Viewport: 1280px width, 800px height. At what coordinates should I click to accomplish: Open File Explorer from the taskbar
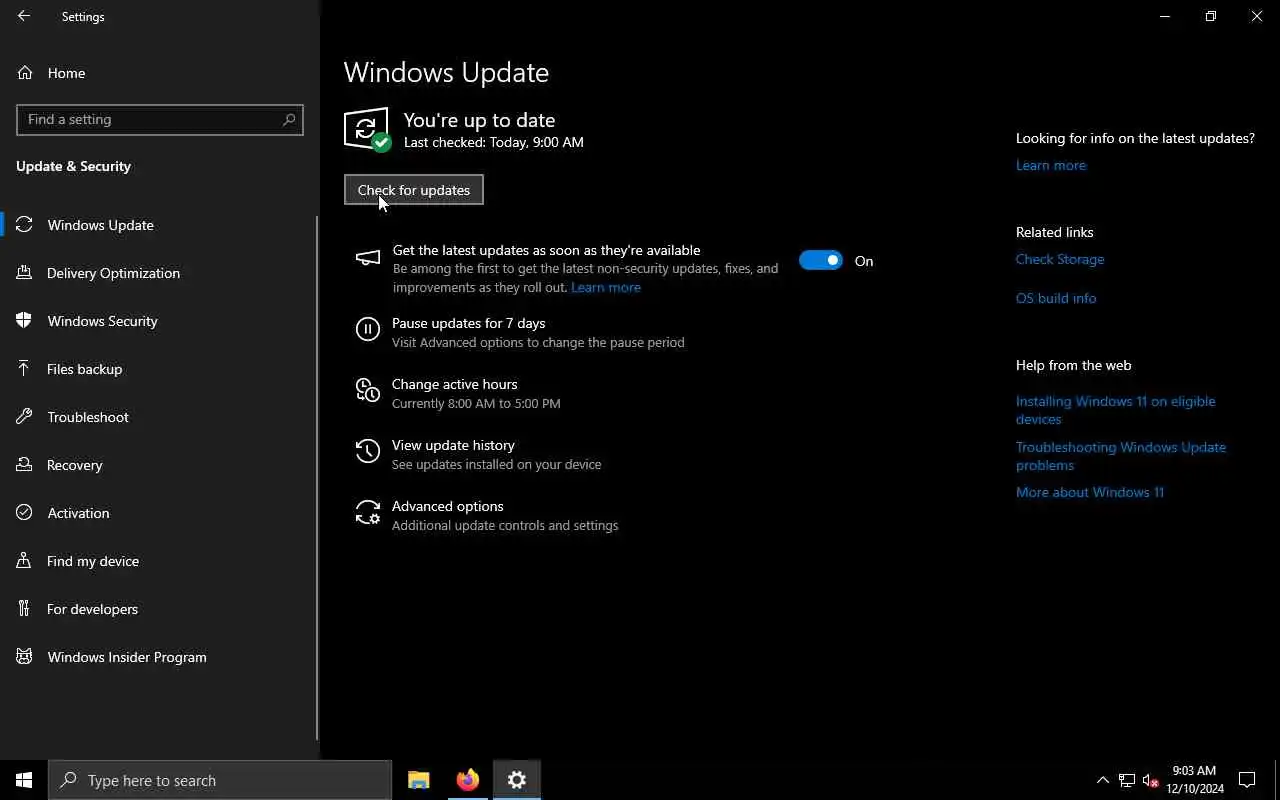(419, 780)
